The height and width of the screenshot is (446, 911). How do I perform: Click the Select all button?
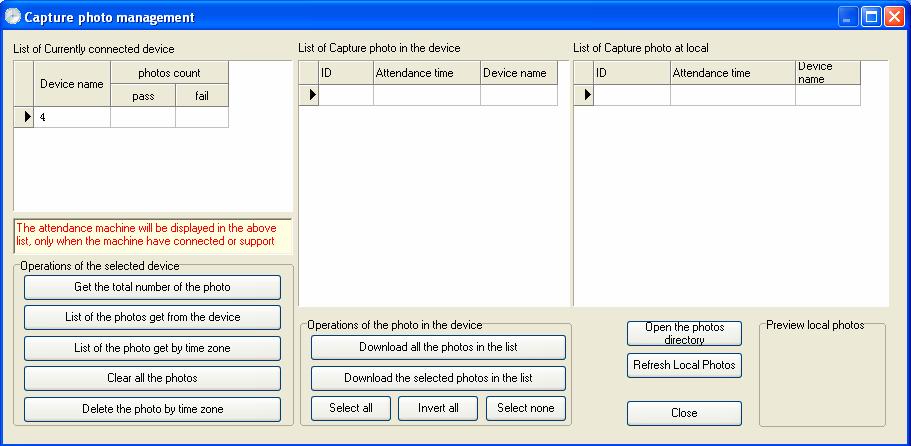click(351, 408)
